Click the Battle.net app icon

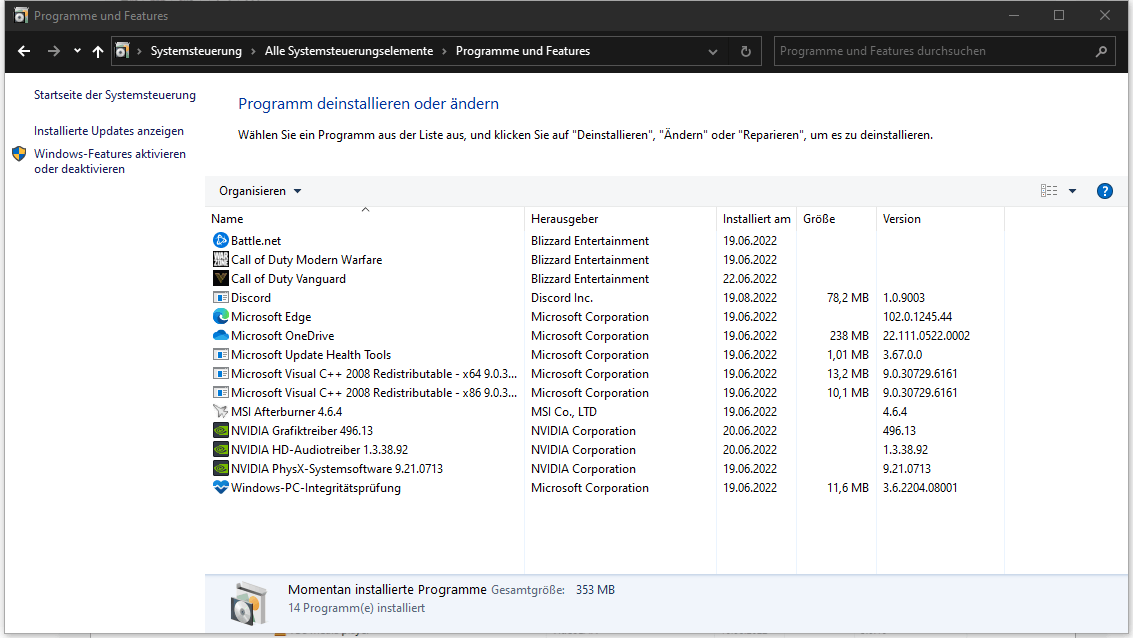[x=220, y=240]
